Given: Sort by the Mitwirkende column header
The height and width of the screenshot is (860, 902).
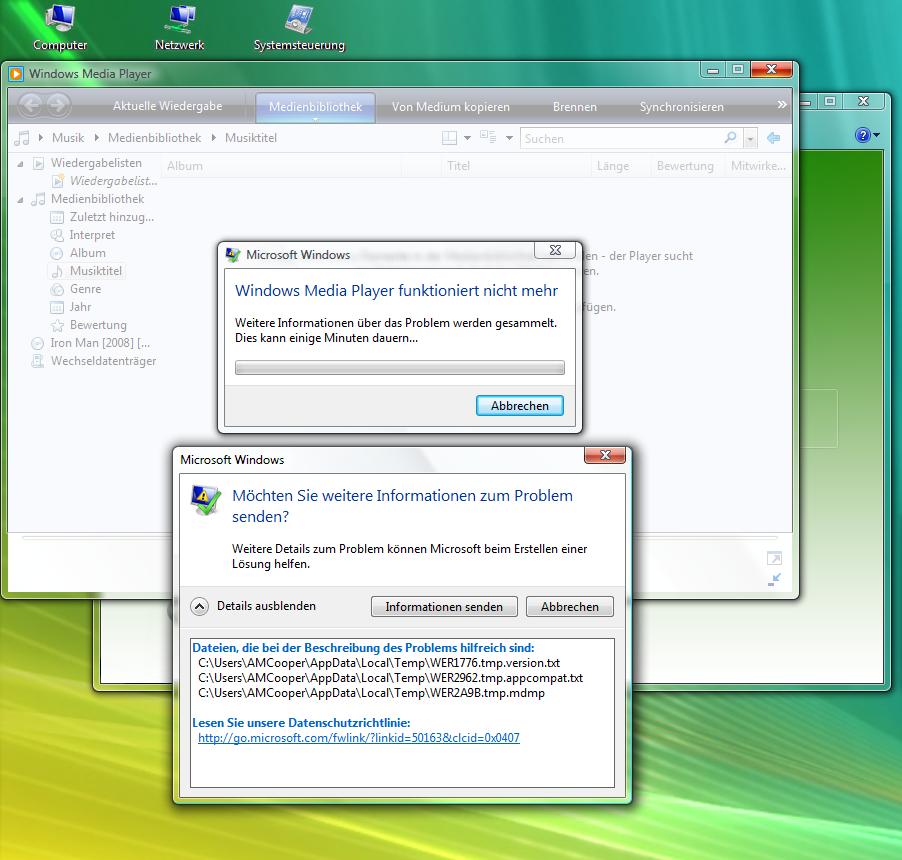Looking at the screenshot, I should (757, 166).
